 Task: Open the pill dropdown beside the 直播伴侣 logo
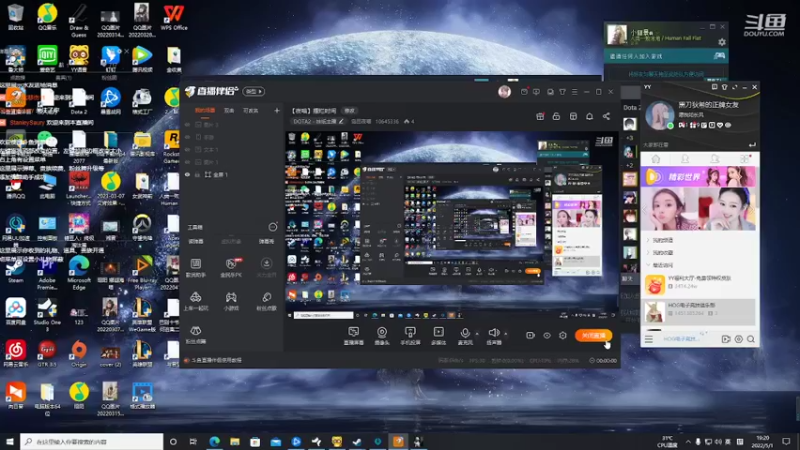(x=254, y=91)
